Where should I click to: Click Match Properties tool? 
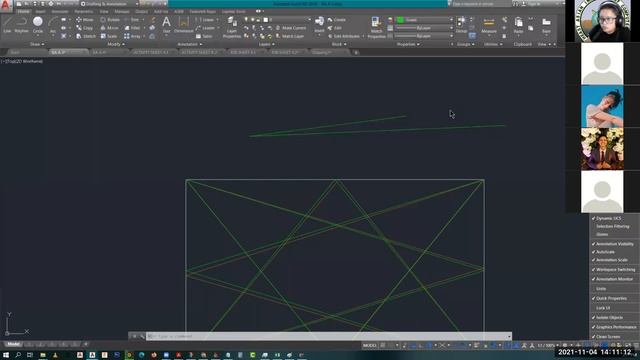point(376,27)
